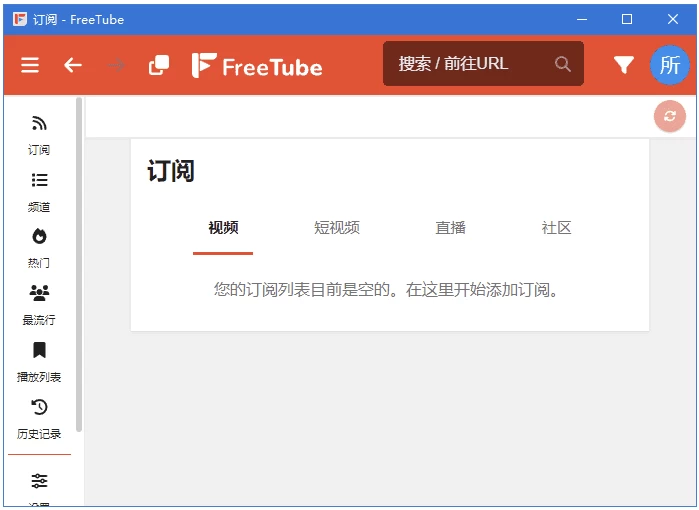Open 最流行 most popular in sidebar

click(39, 304)
